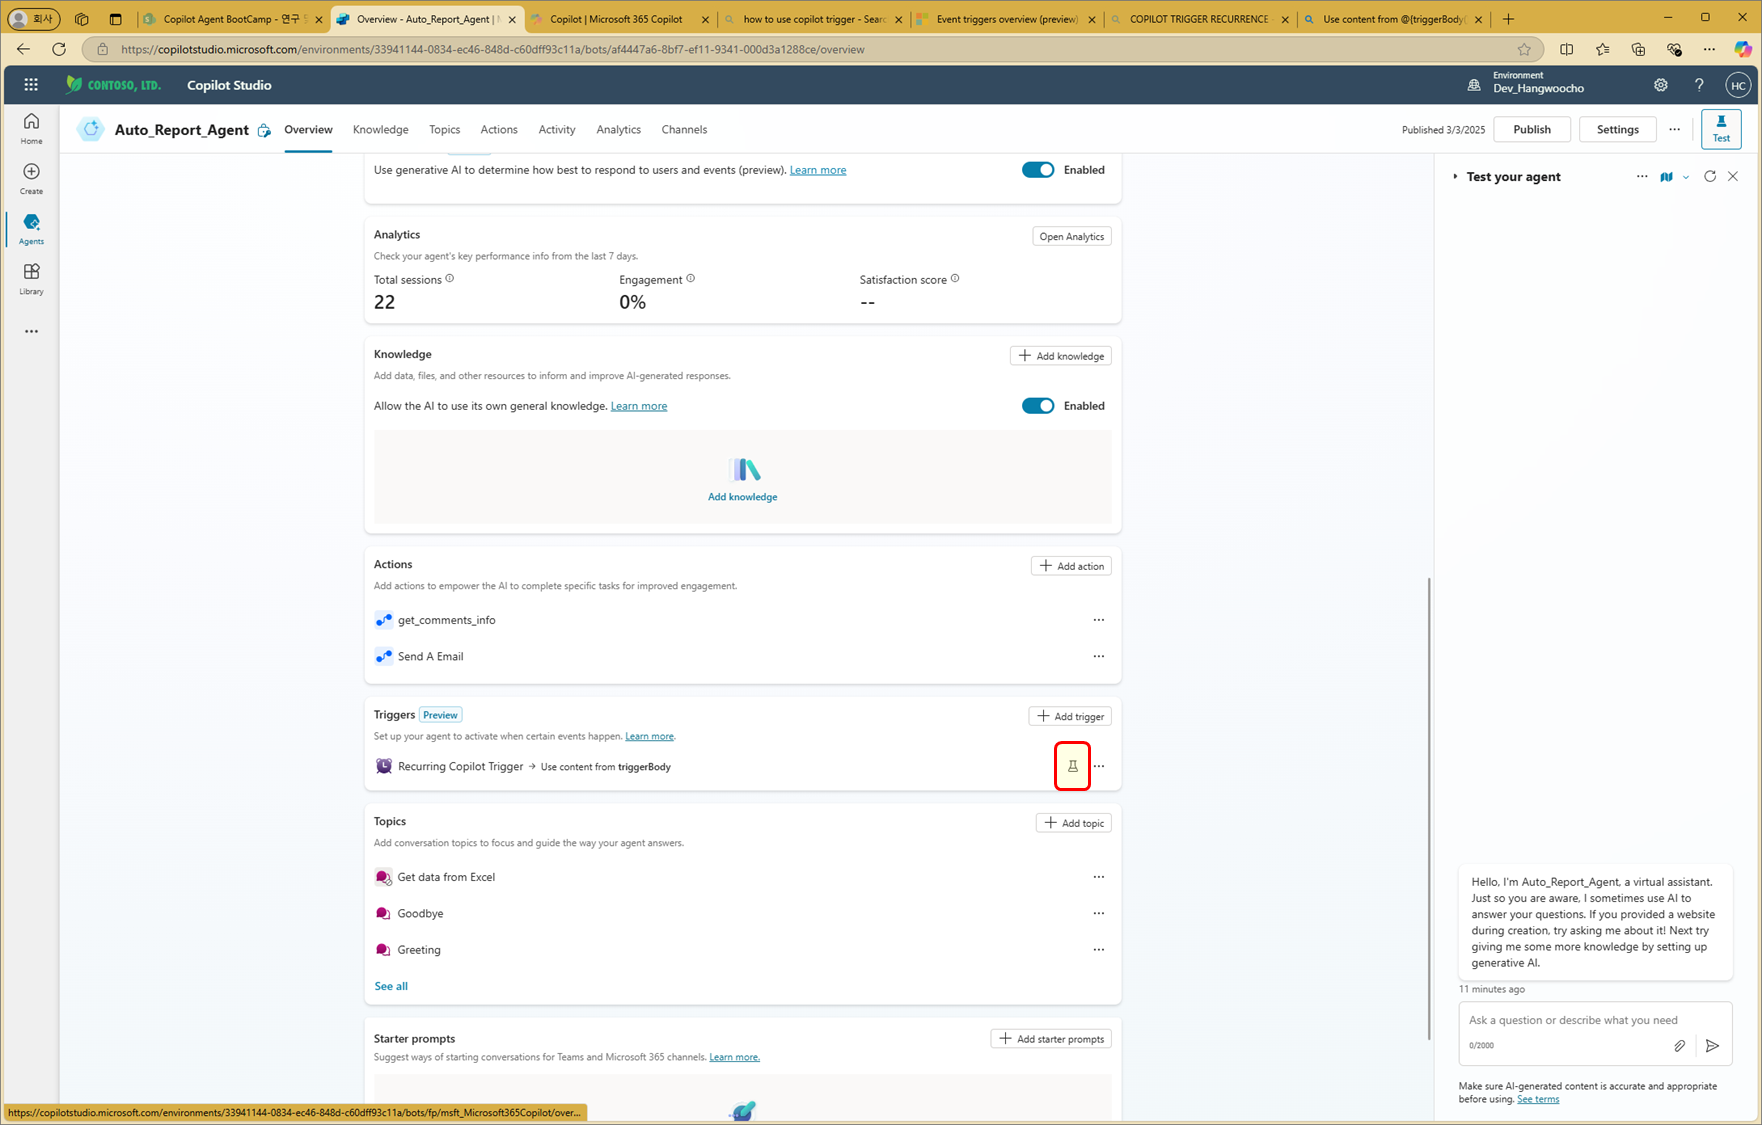Click the Copilot Studio settings gear icon

tap(1660, 85)
